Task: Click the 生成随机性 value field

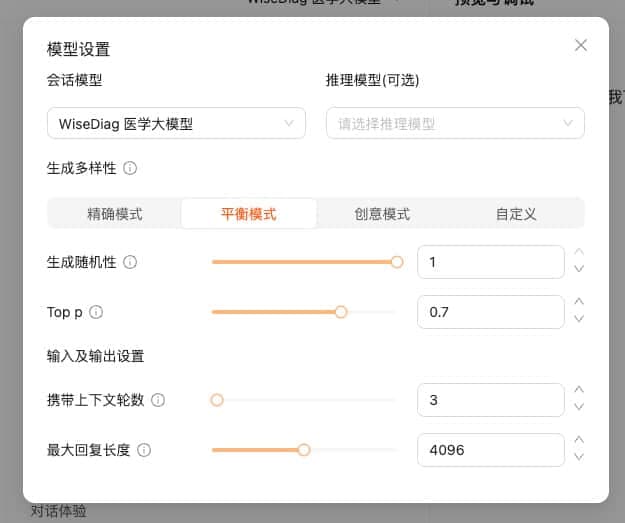Action: (x=491, y=262)
